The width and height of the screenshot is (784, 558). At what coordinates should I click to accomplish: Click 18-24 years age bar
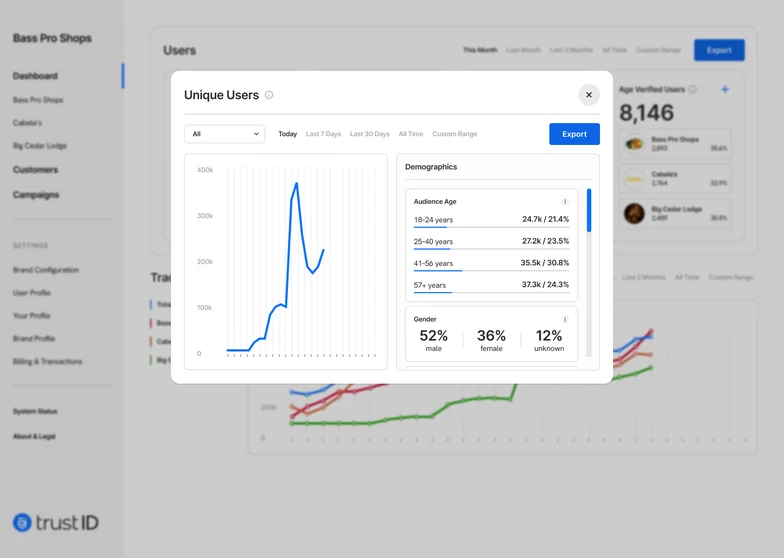(491, 228)
